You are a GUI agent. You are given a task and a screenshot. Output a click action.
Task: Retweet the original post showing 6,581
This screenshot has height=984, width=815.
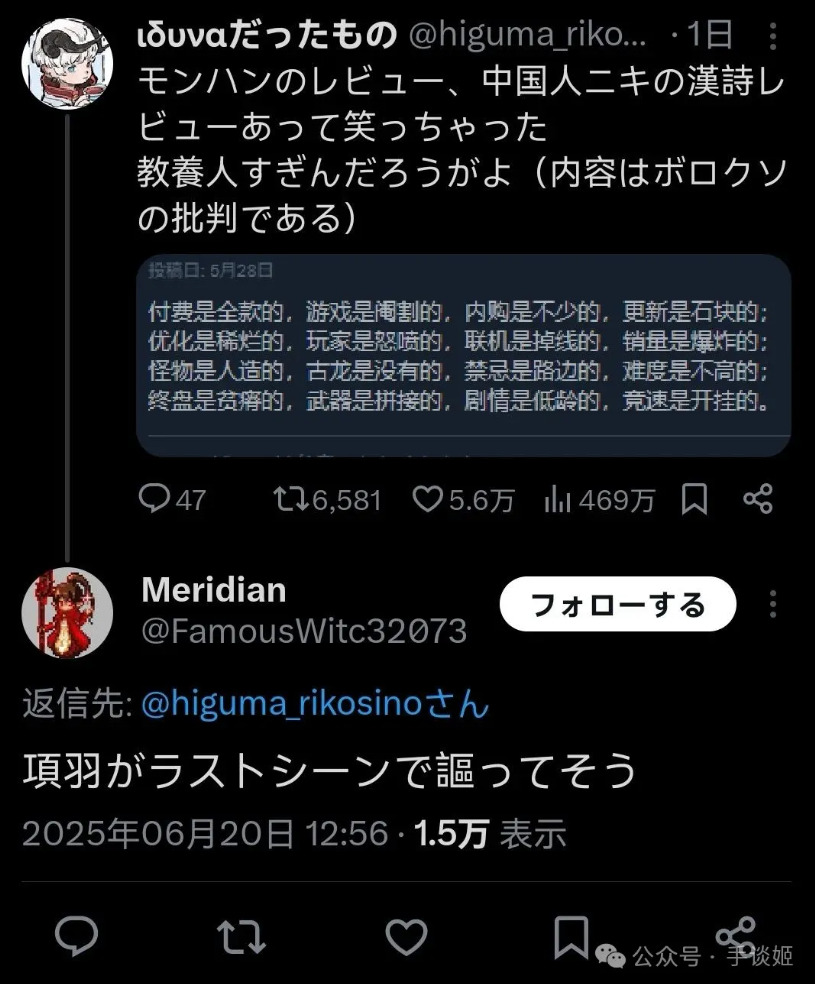click(x=327, y=500)
